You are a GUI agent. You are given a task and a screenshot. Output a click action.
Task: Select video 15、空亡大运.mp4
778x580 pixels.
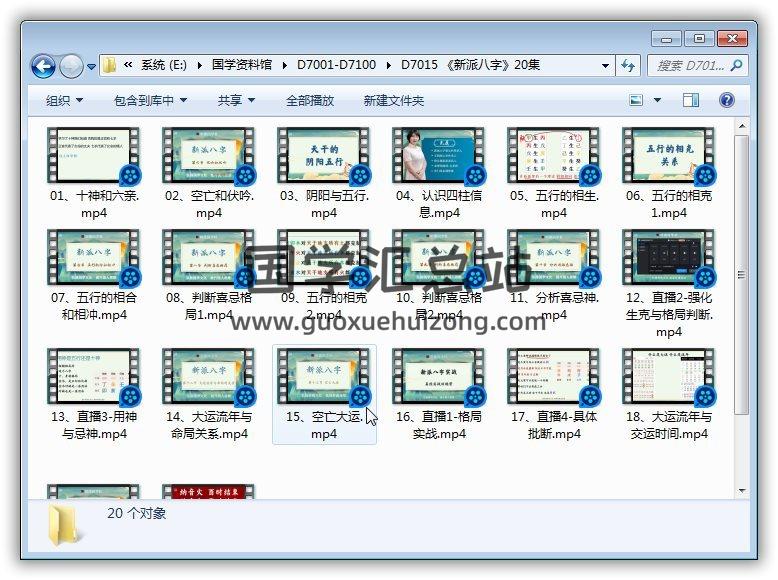[324, 394]
